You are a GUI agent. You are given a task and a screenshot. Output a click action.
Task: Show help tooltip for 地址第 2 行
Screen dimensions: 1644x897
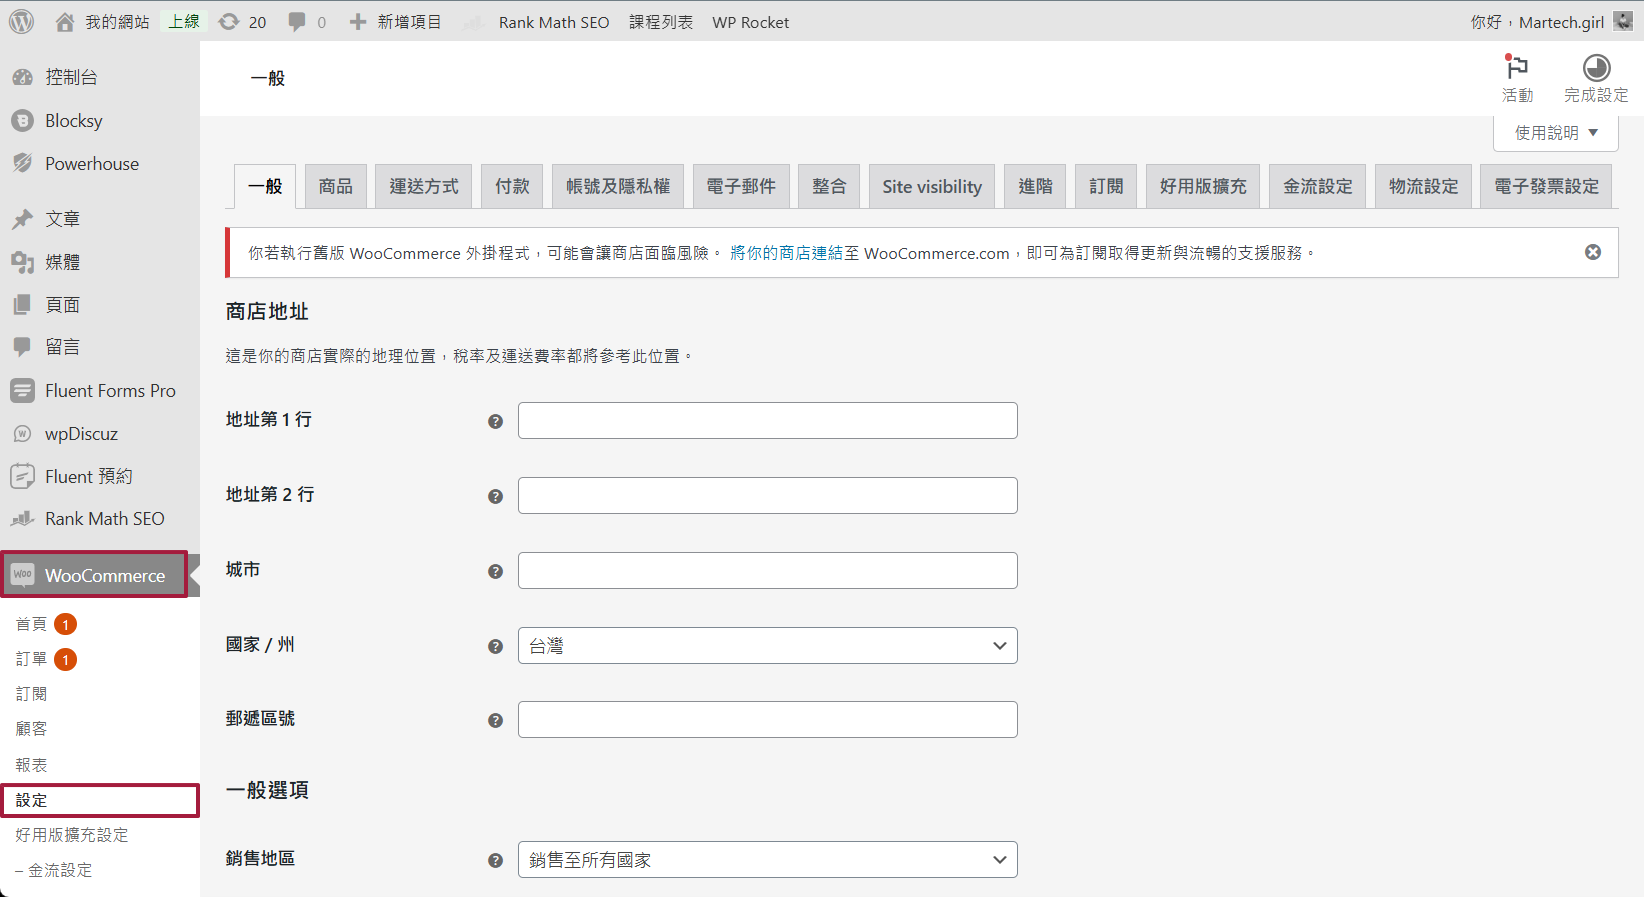coord(495,496)
